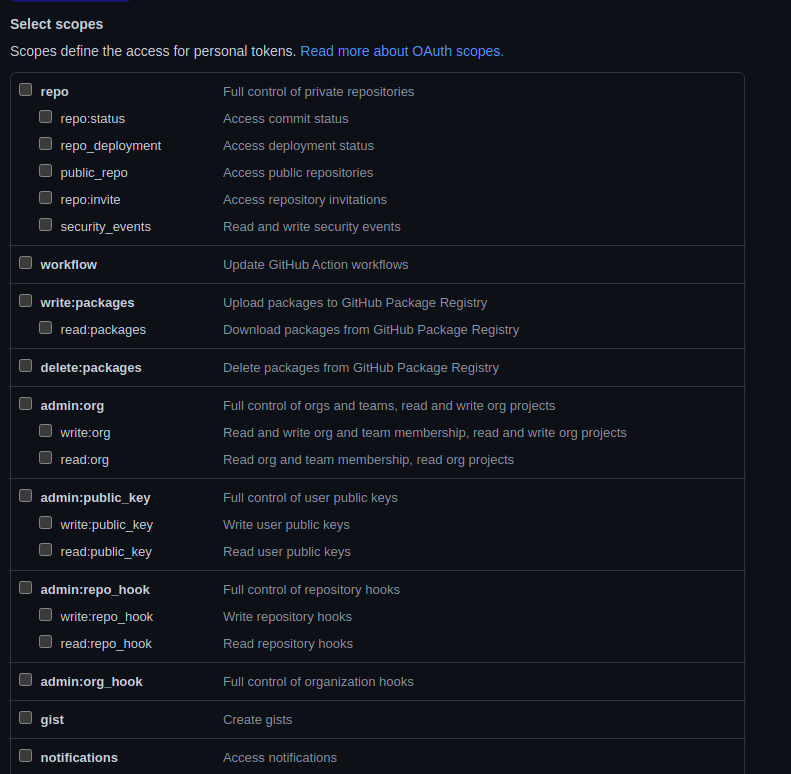Click 'Update GitHub Action workflows' description

(x=316, y=265)
